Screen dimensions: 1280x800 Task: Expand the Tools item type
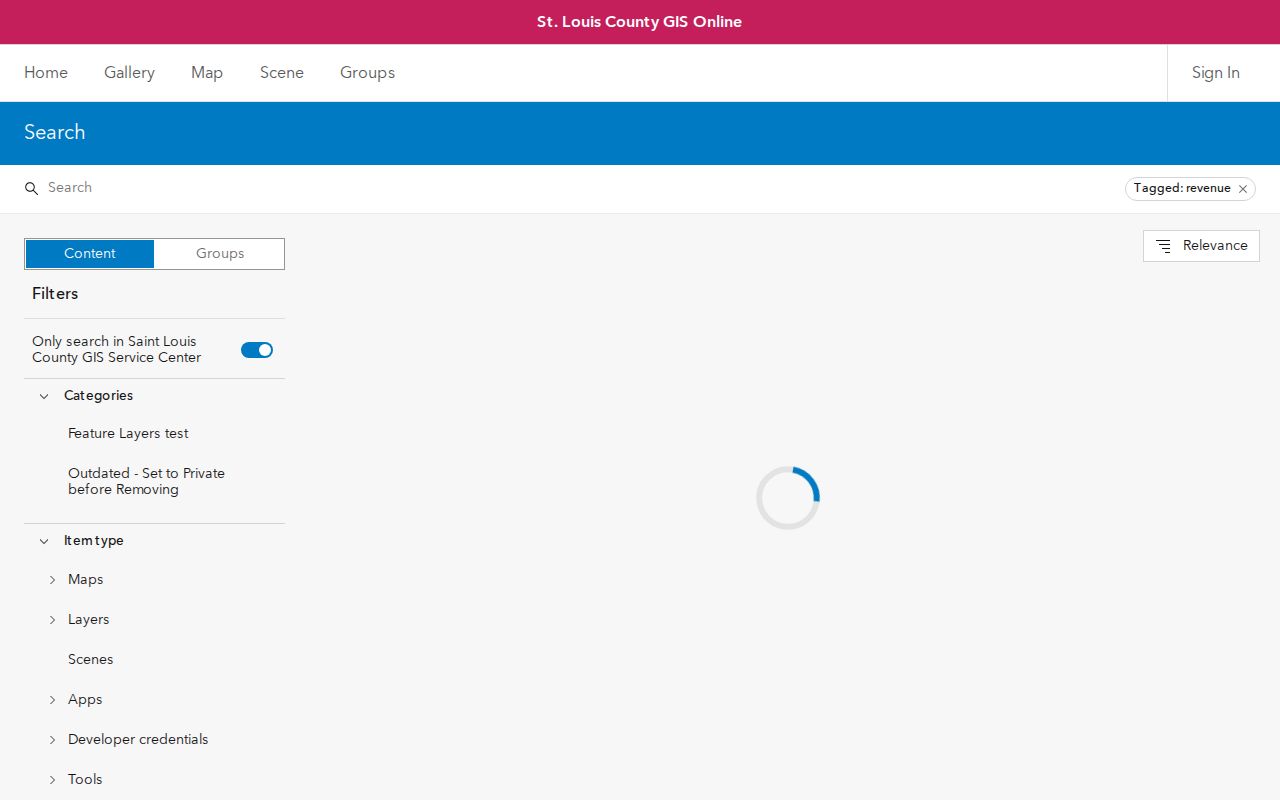(x=53, y=780)
